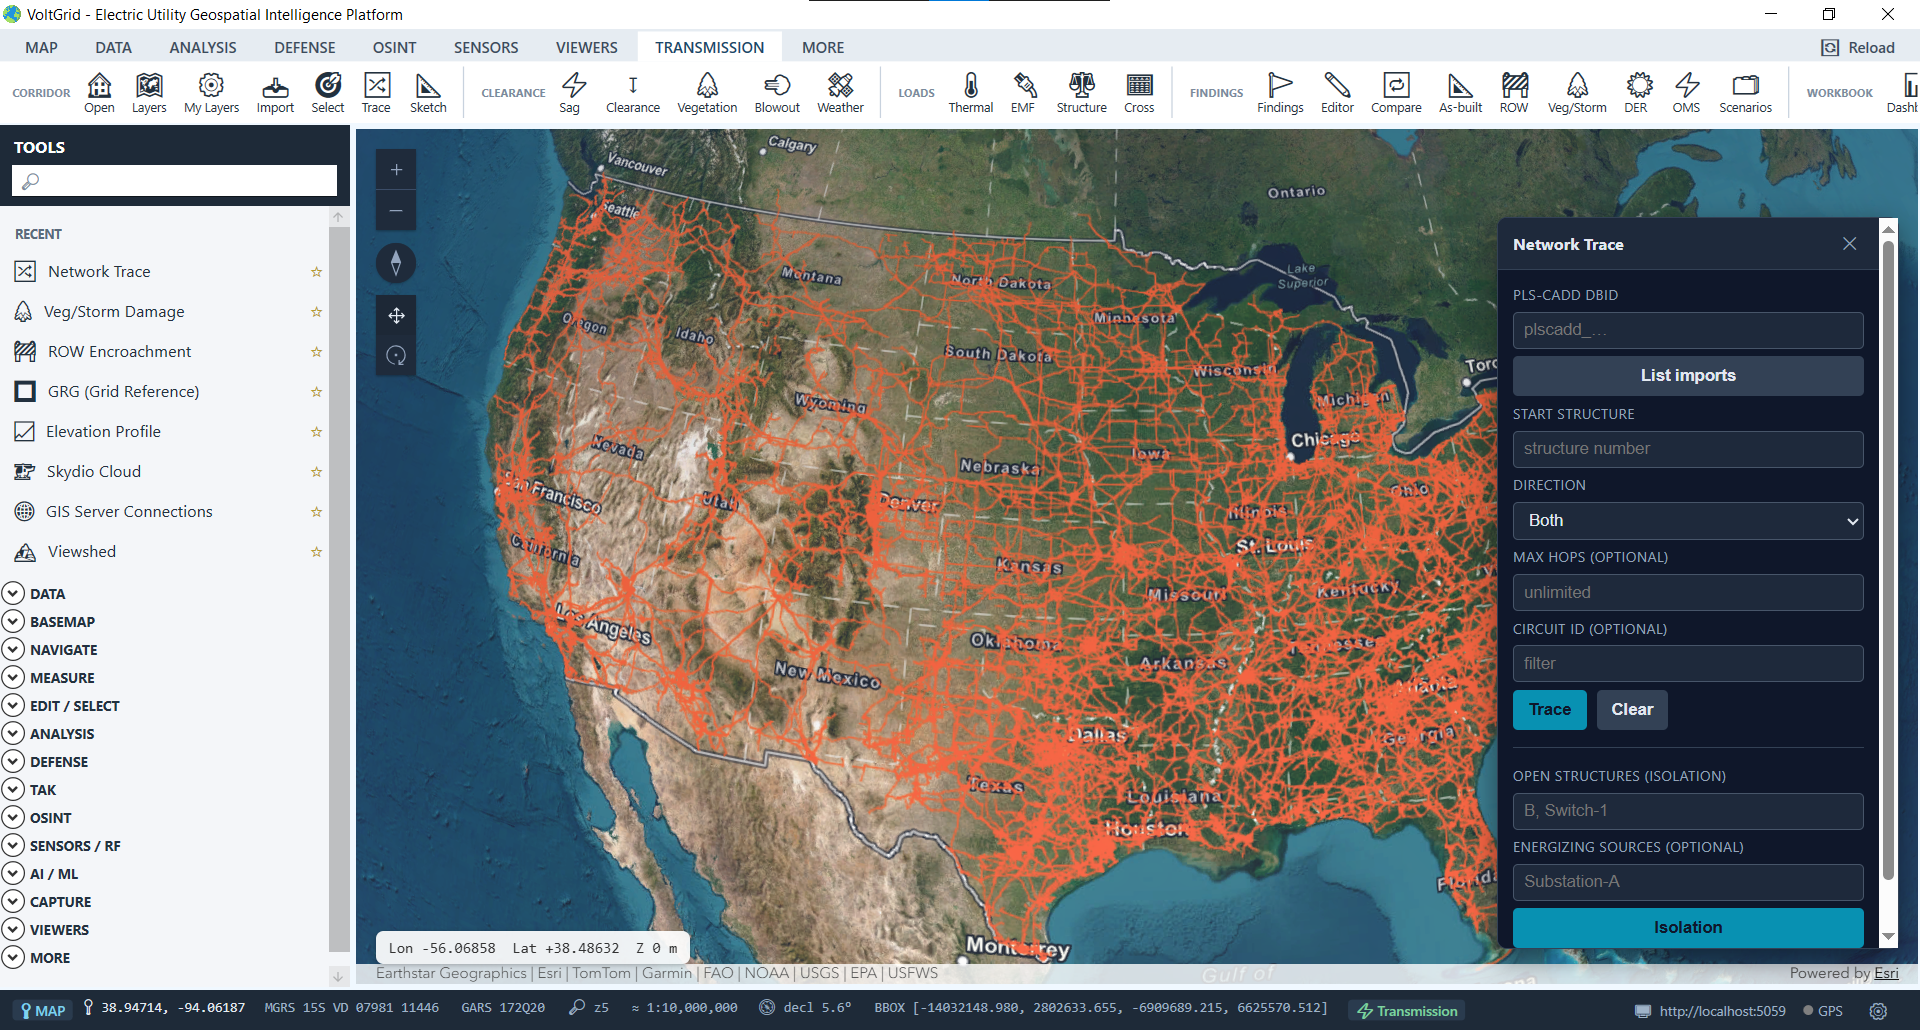This screenshot has width=1920, height=1030.
Task: Launch the findings Editor tool
Action: [1337, 93]
